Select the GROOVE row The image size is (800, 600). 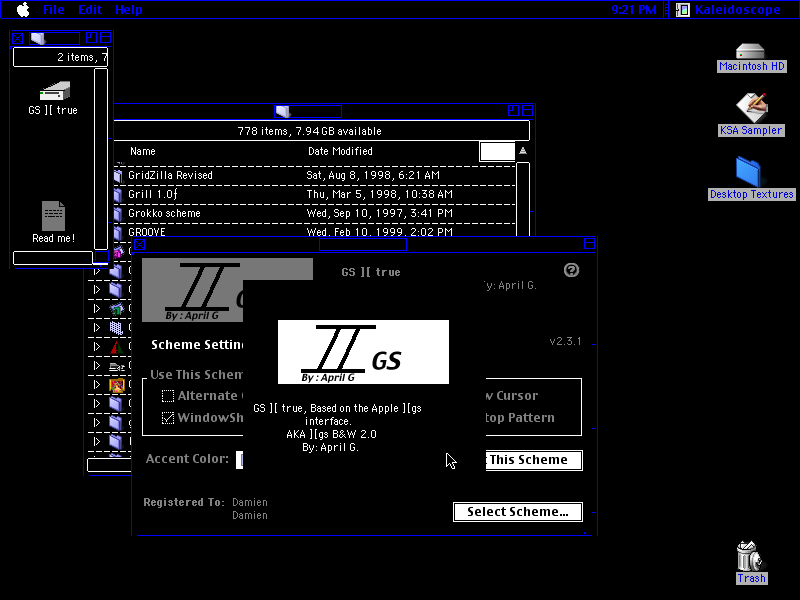pyautogui.click(x=314, y=231)
